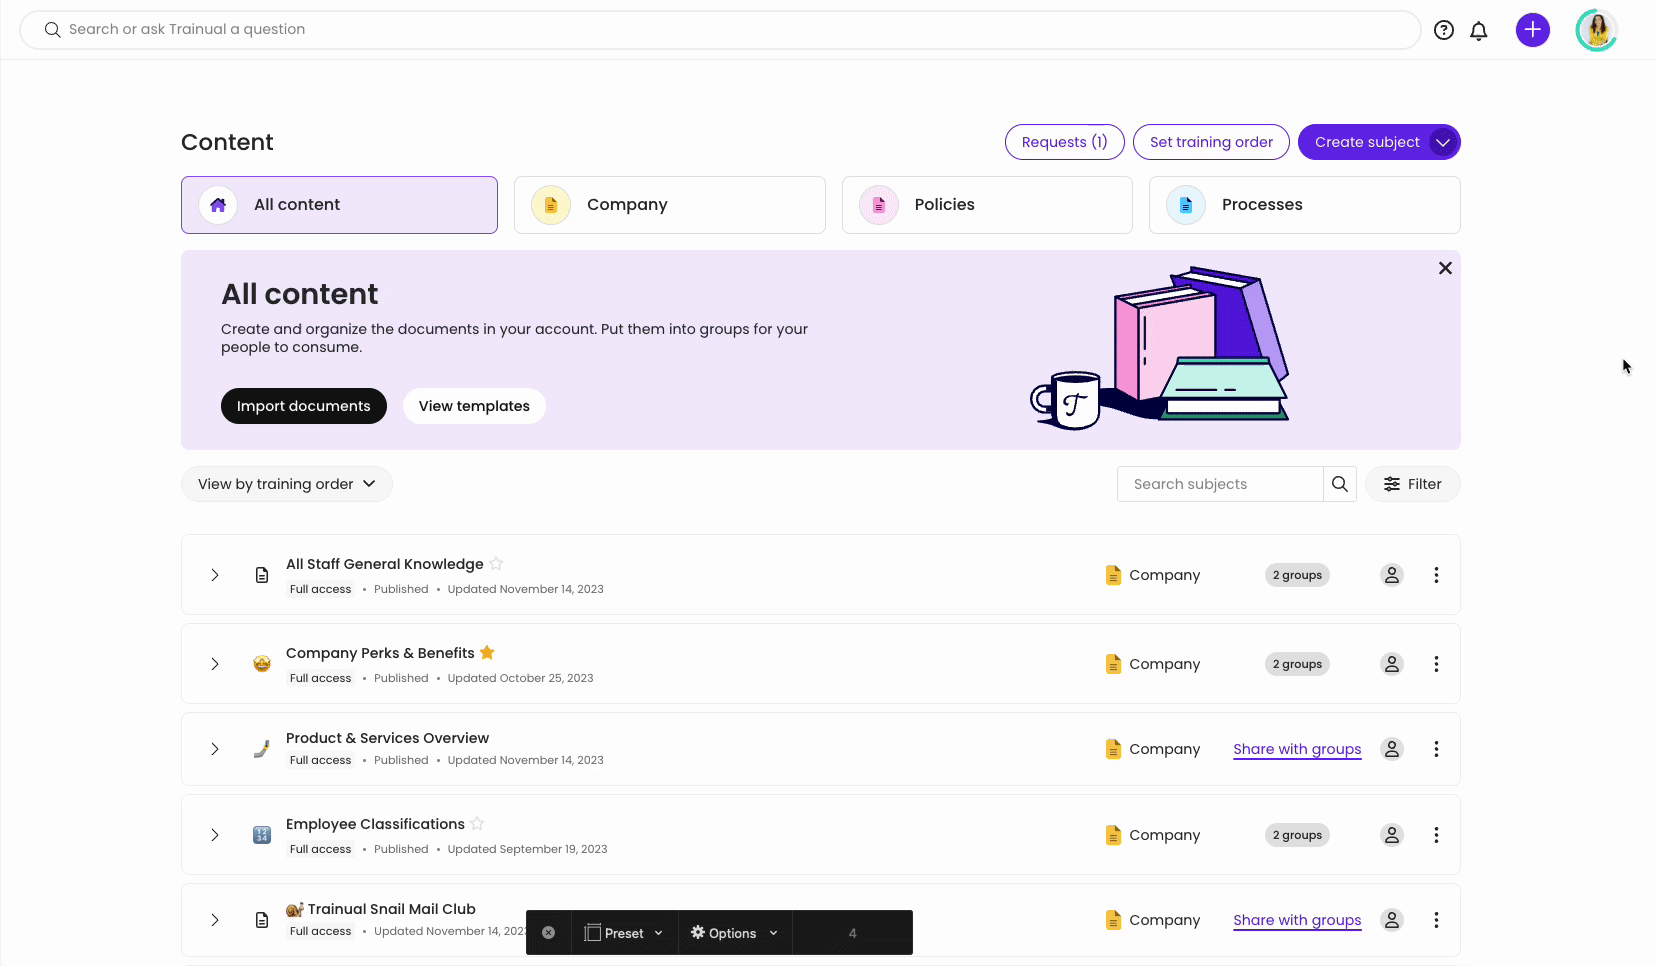
Task: Focus the Search or ask Trainual field
Action: [720, 30]
